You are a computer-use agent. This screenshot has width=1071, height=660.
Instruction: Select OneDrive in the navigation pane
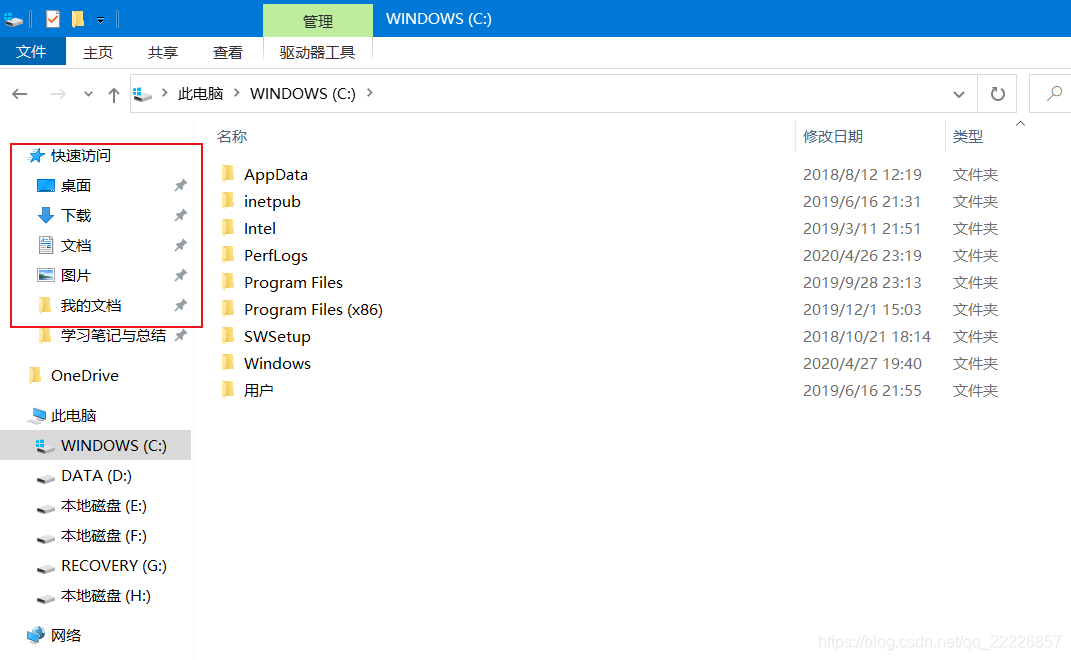pos(84,376)
